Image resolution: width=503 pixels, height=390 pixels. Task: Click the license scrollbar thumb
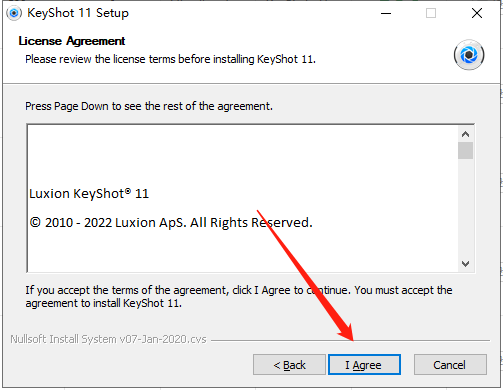pos(465,151)
